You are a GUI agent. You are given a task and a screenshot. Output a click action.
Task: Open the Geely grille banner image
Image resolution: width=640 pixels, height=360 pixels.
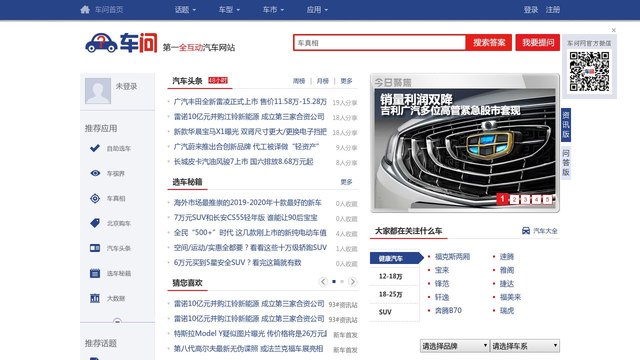pyautogui.click(x=465, y=149)
